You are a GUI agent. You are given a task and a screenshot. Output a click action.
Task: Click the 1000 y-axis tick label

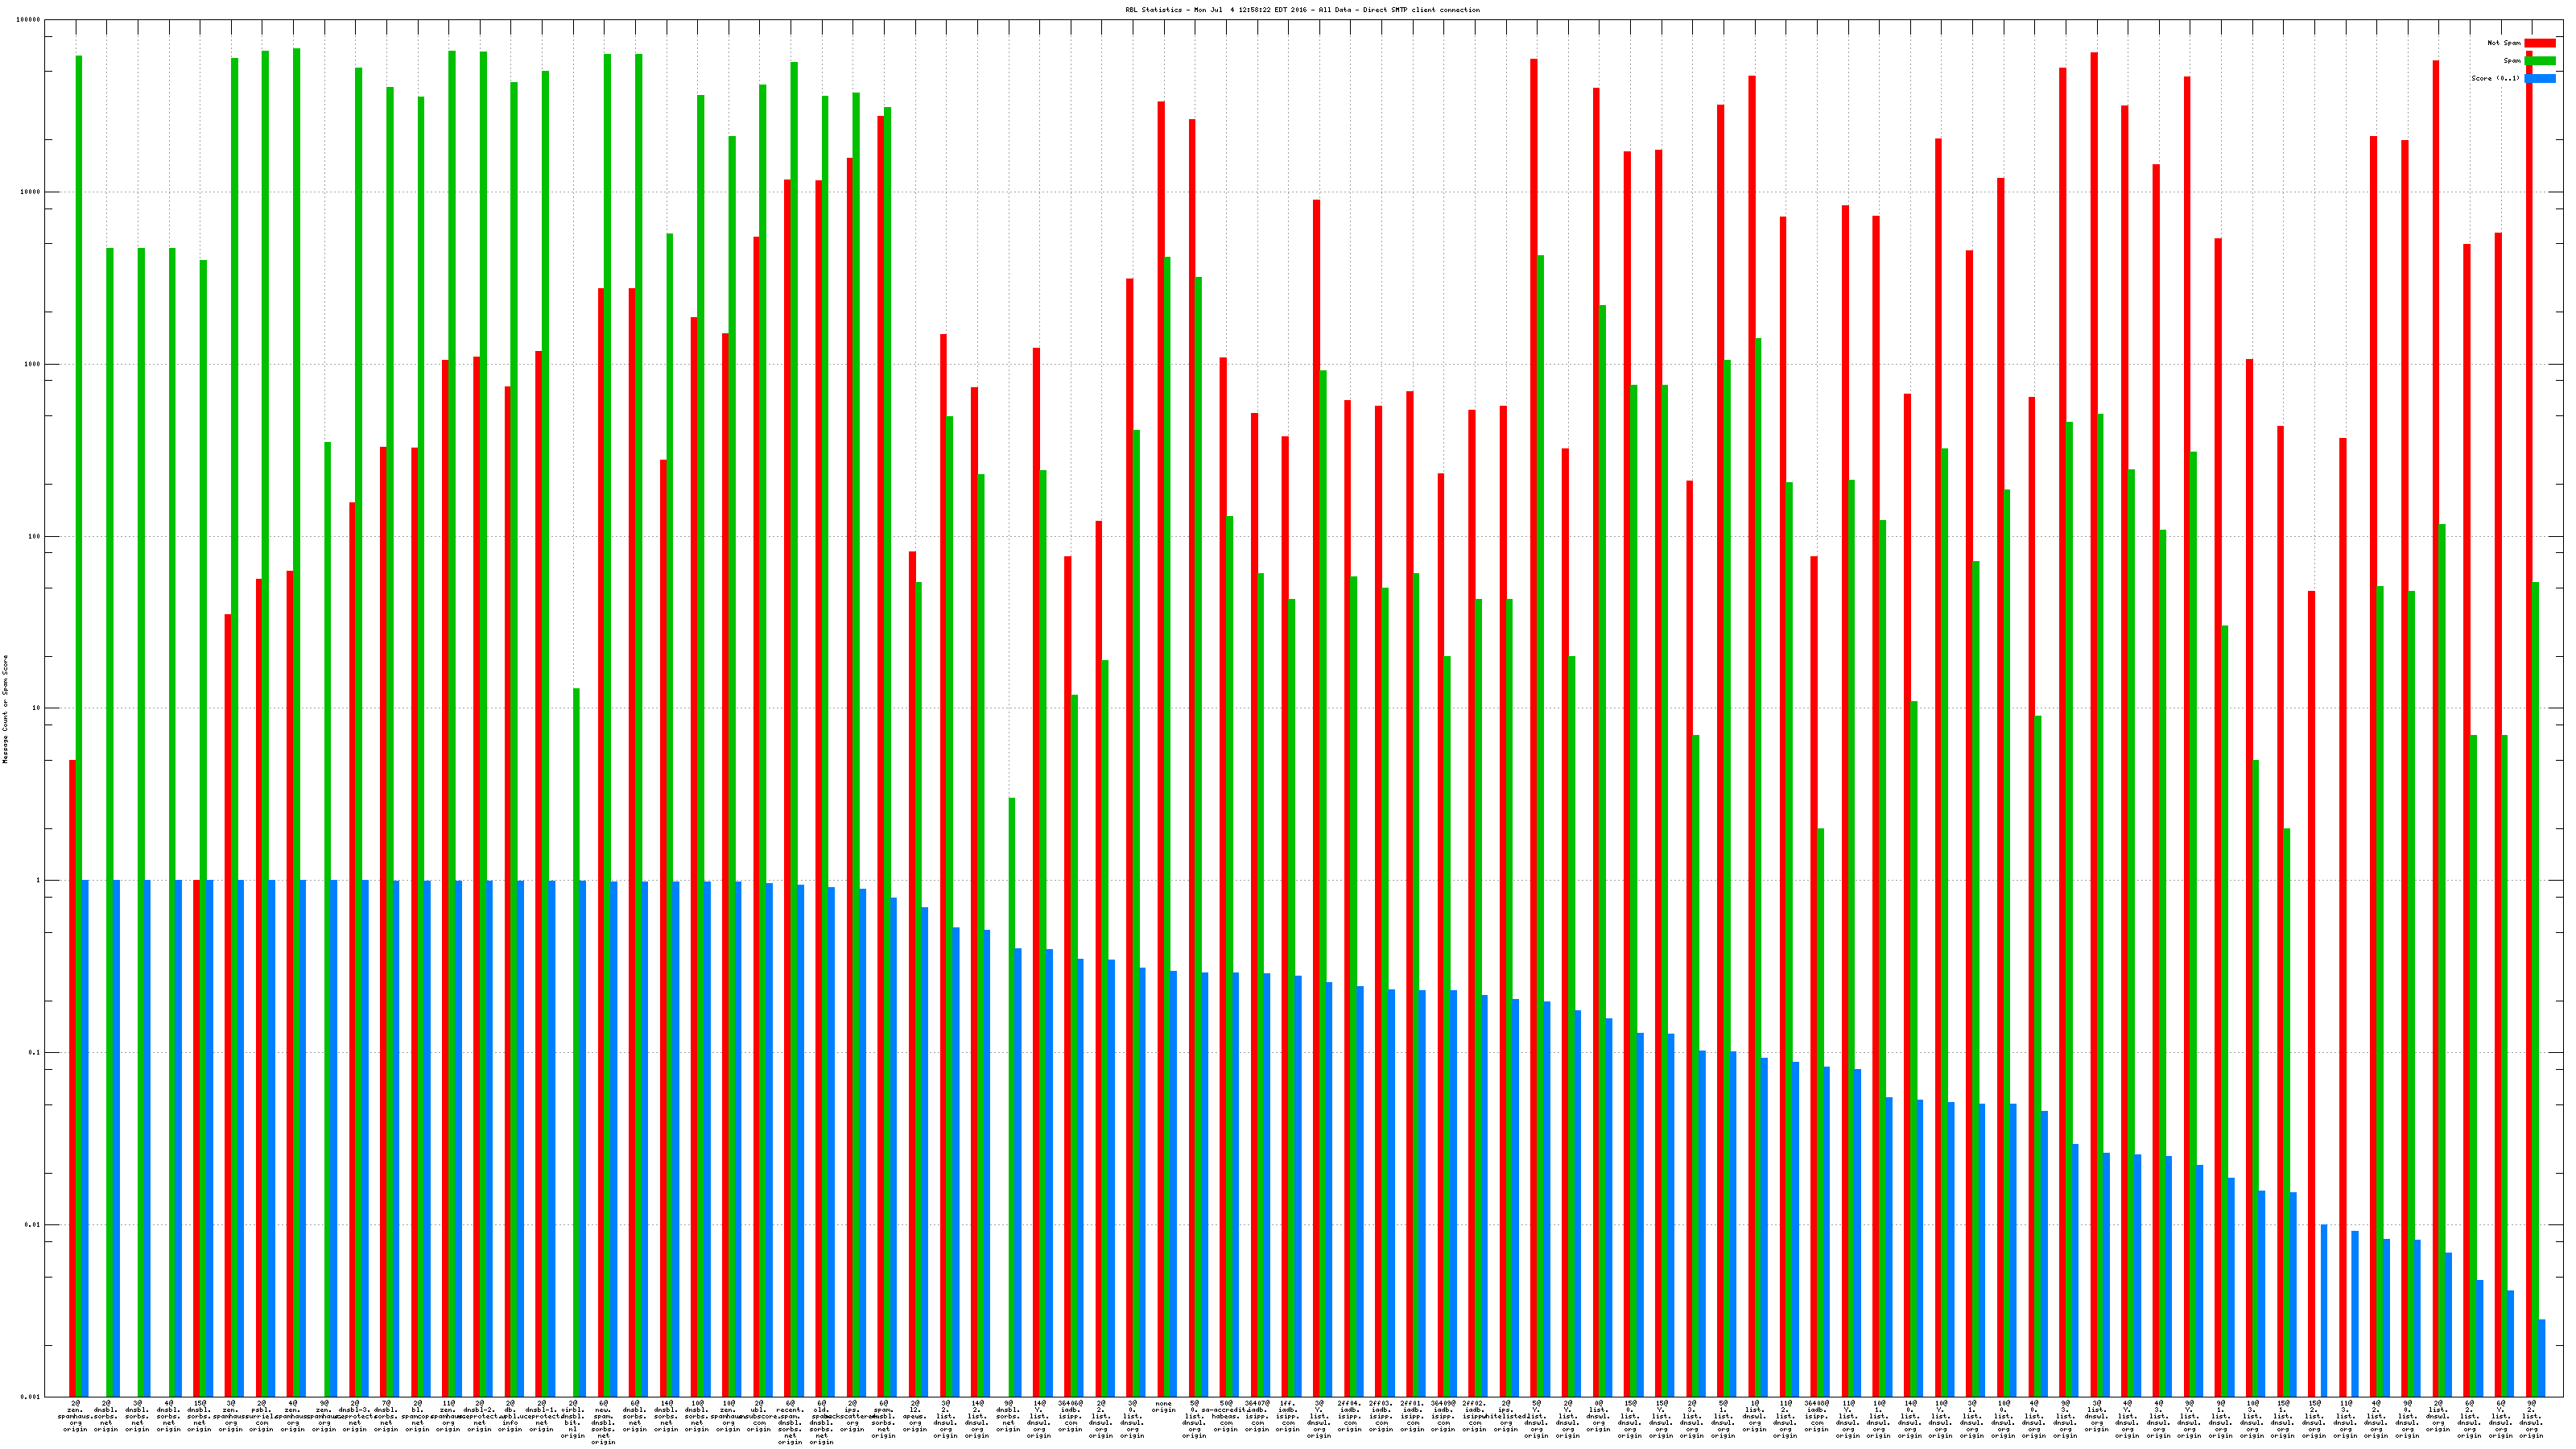pyautogui.click(x=33, y=364)
